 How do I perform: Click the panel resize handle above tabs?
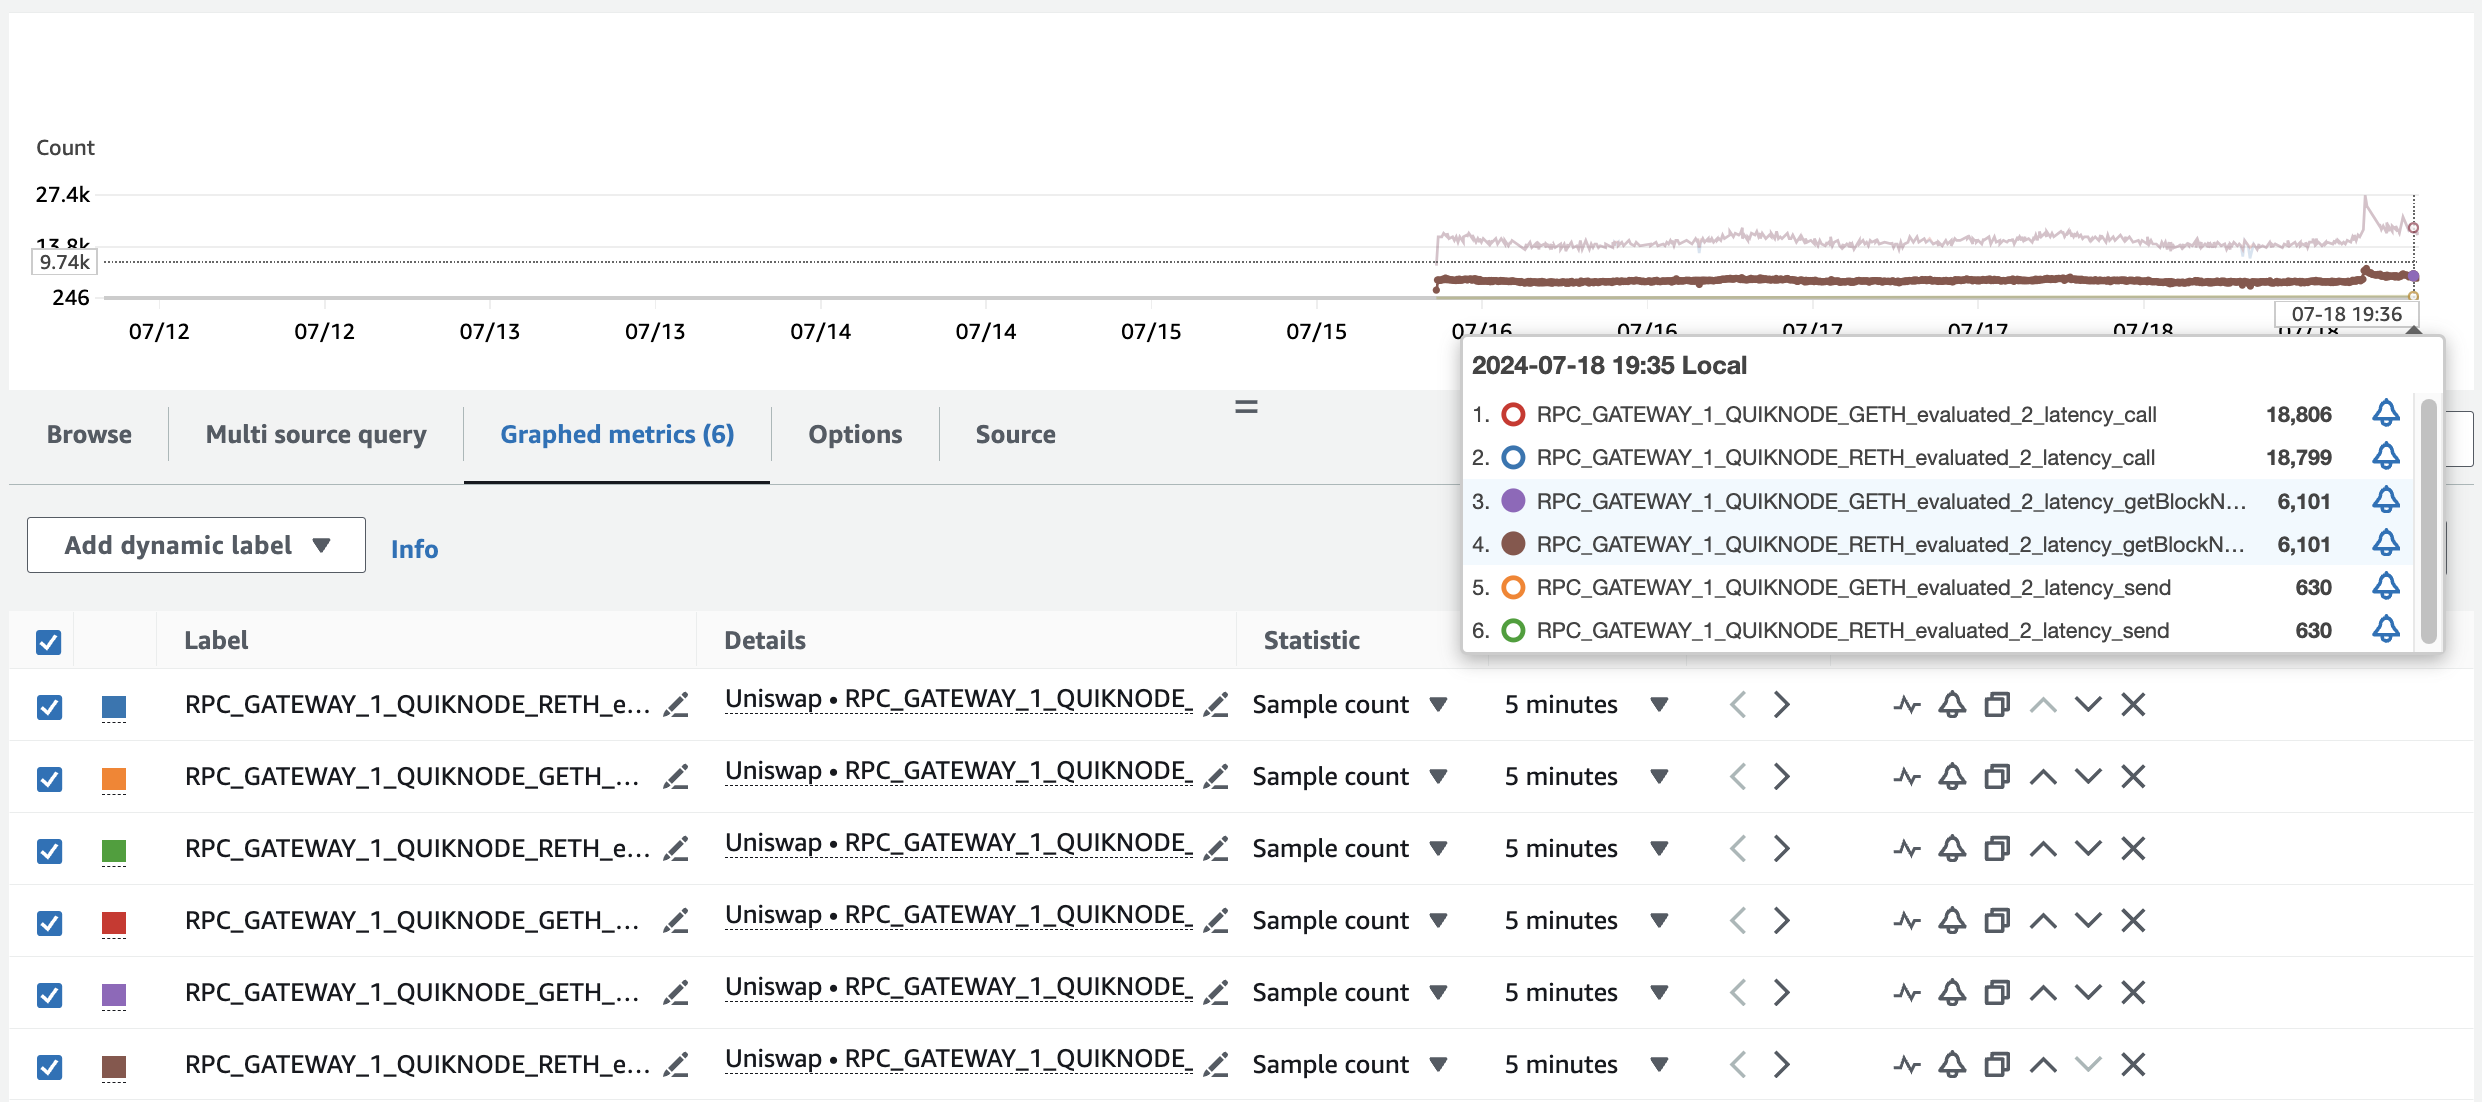point(1246,407)
